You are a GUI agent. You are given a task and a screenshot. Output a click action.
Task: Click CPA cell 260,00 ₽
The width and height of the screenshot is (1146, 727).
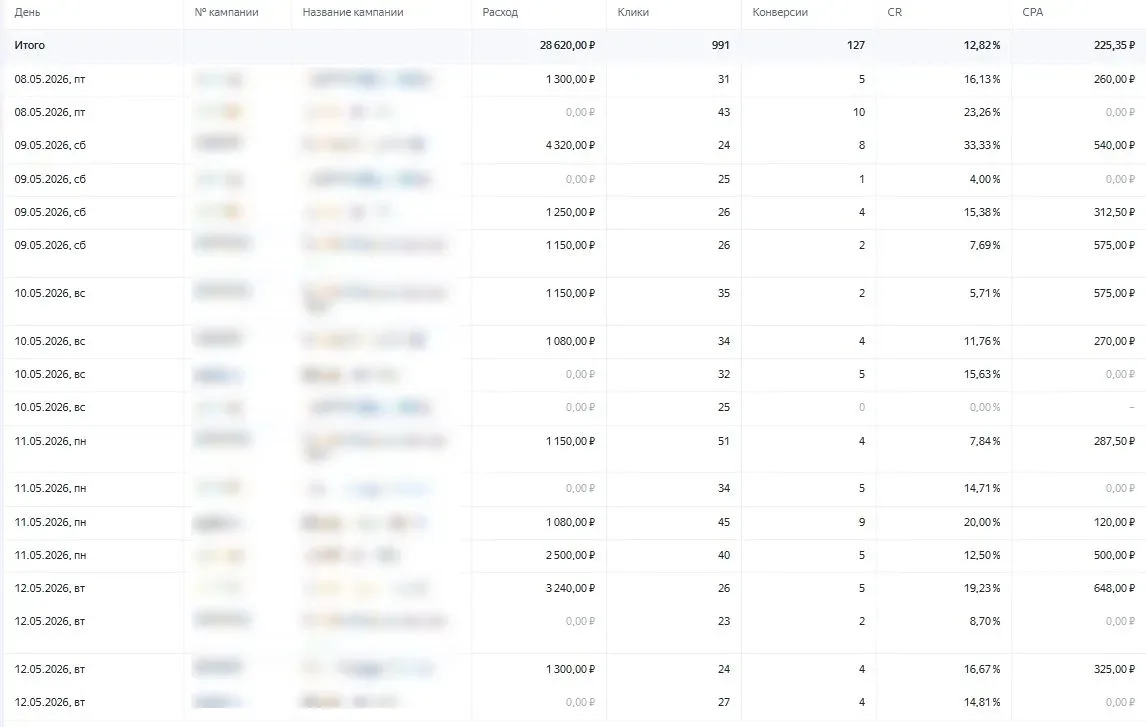pyautogui.click(x=1115, y=79)
